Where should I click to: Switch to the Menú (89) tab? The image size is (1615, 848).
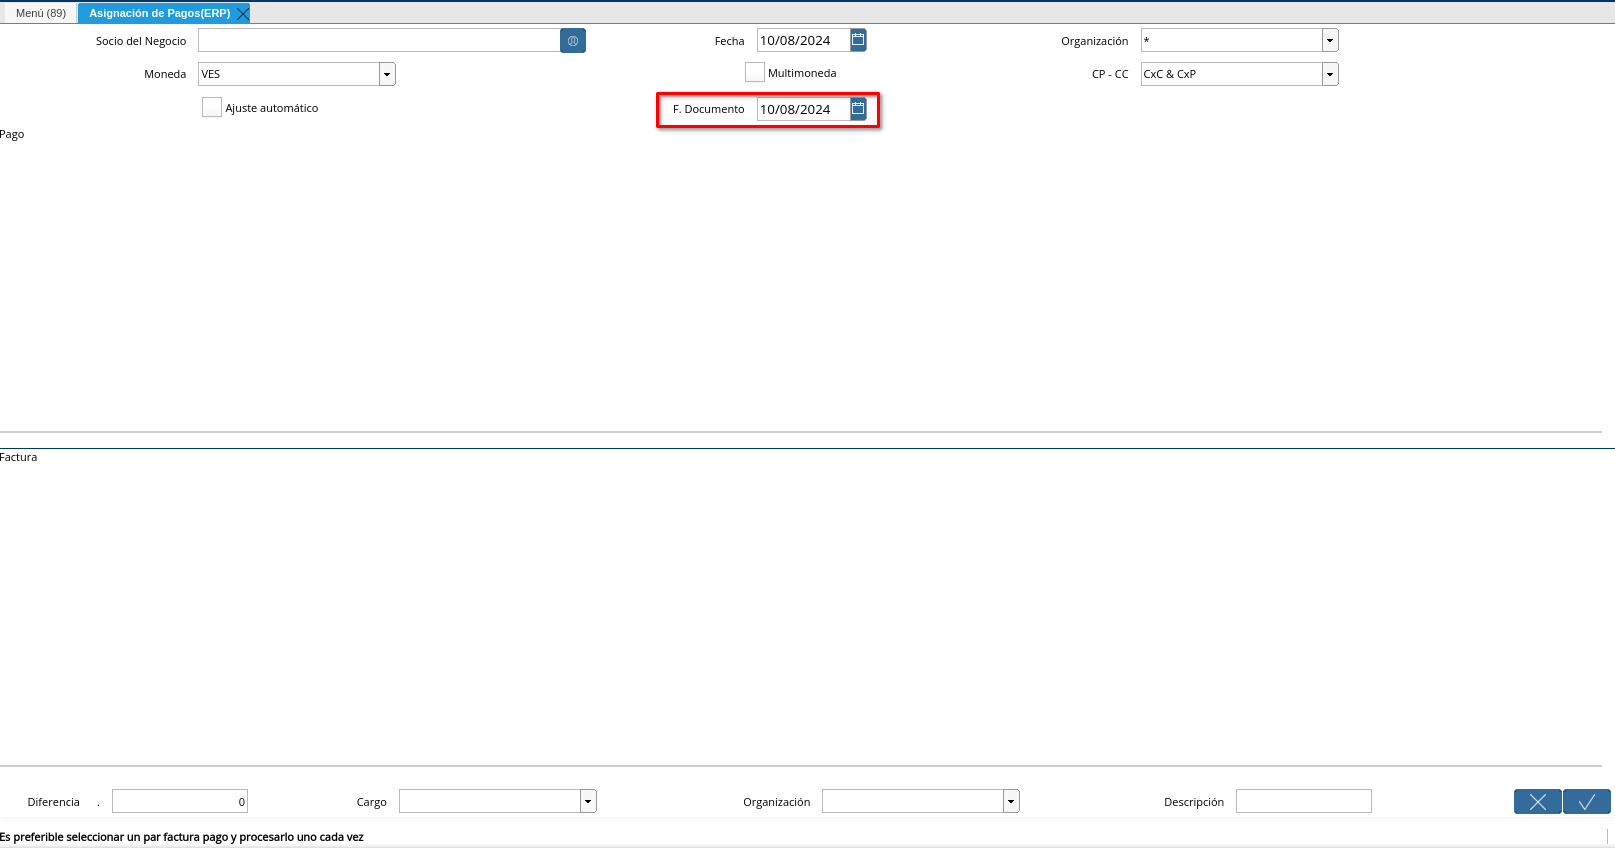(x=41, y=13)
